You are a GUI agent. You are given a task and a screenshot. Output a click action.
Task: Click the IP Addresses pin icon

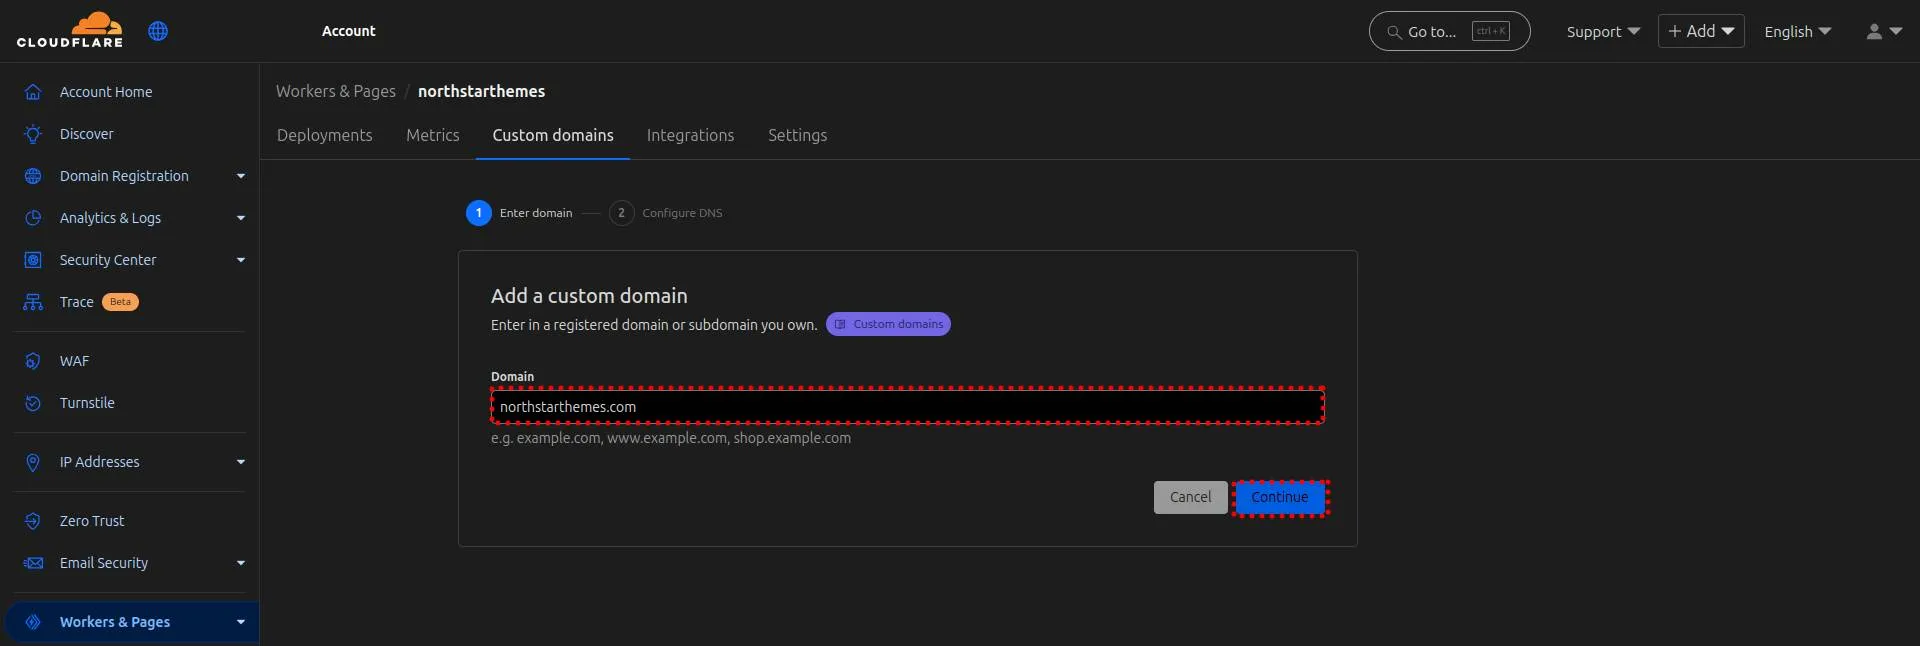pos(33,462)
